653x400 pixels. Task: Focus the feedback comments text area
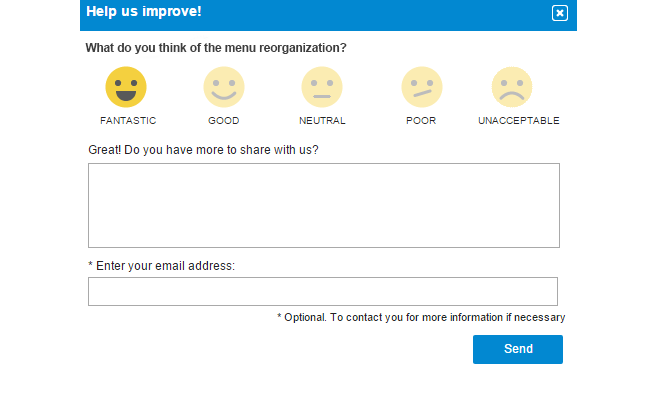pos(323,205)
